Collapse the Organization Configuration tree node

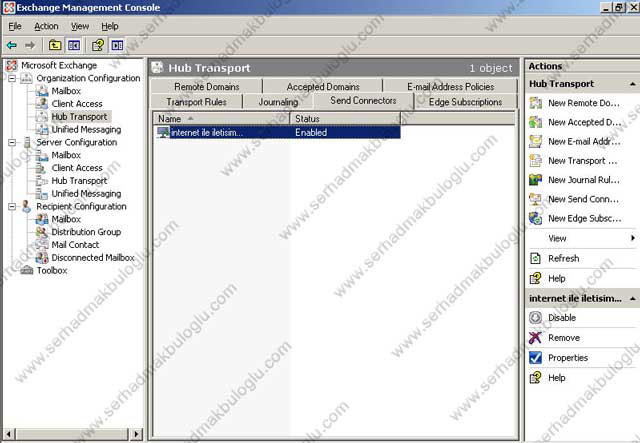(x=12, y=78)
